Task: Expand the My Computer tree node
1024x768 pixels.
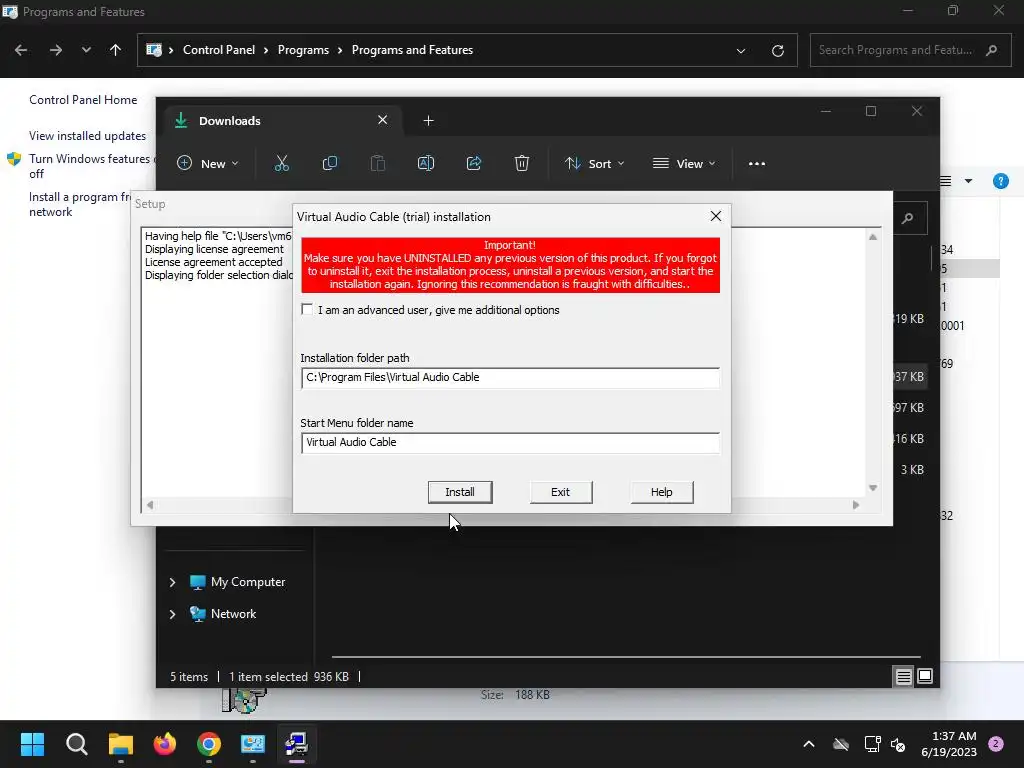Action: (172, 582)
